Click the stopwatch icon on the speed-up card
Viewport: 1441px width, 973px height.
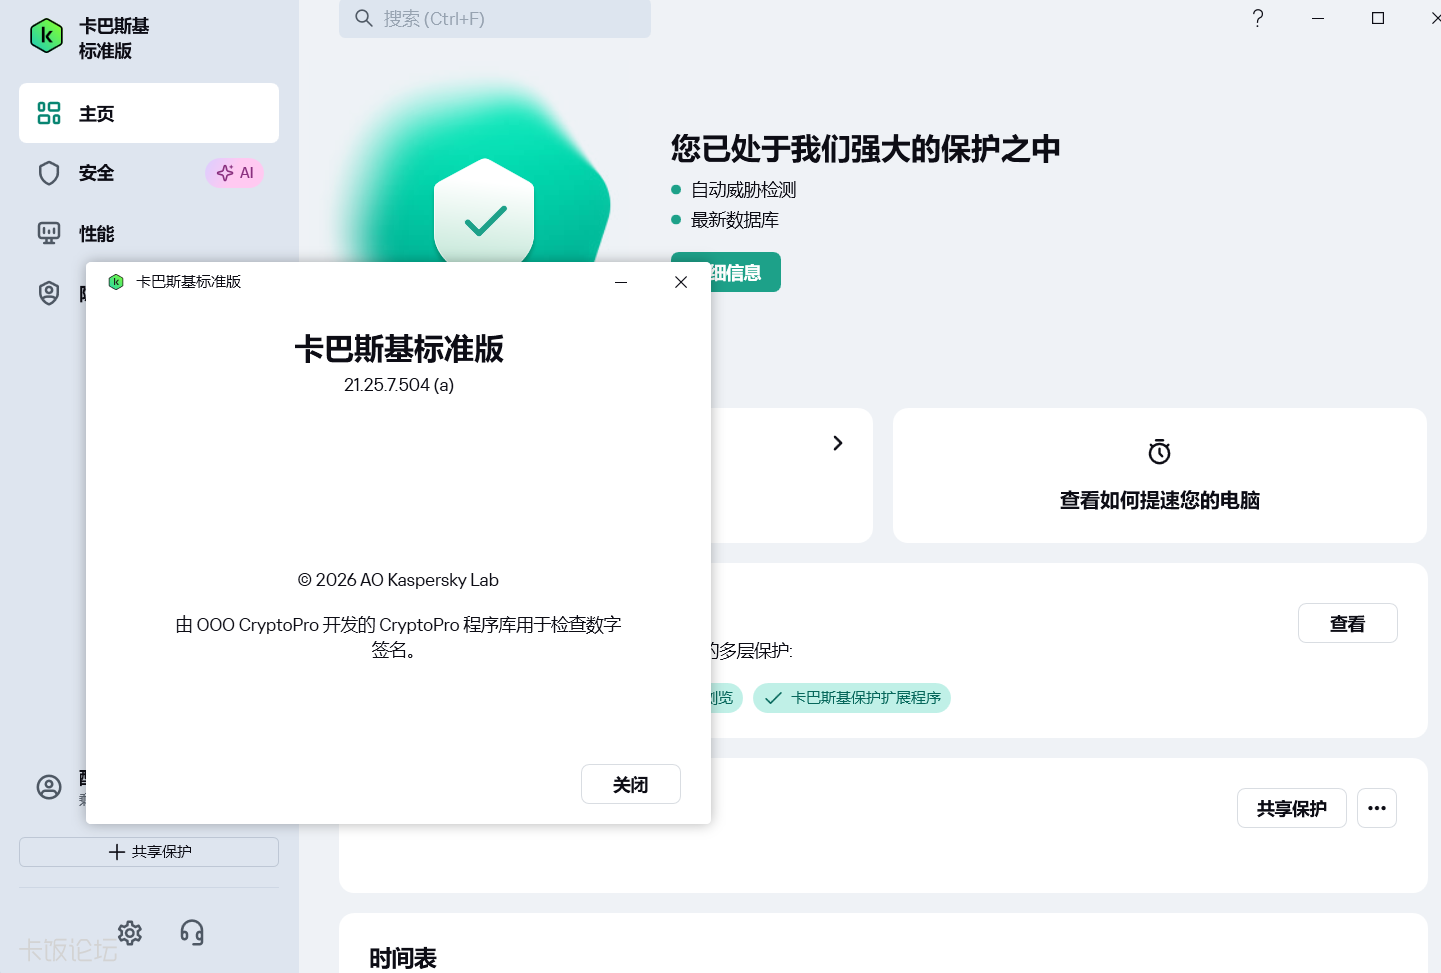tap(1159, 452)
